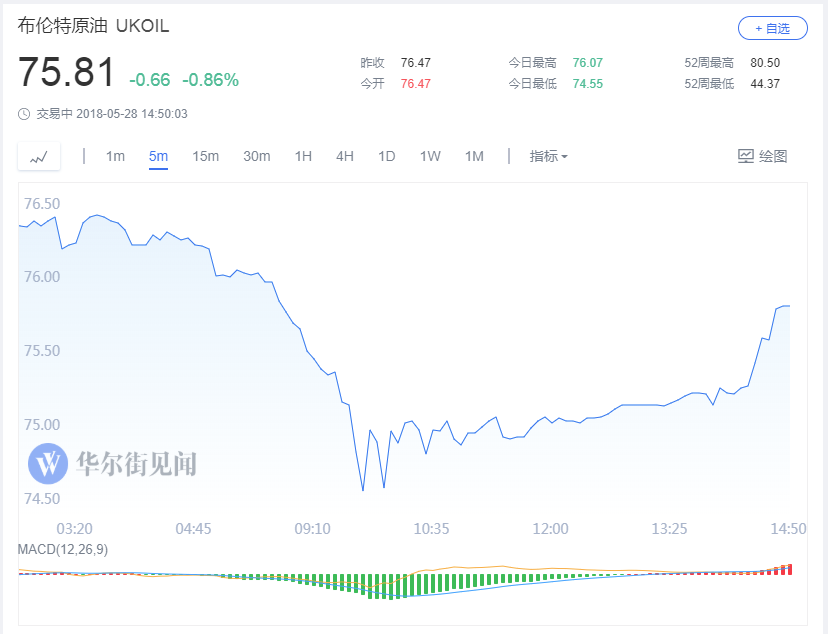Select the 5m timeframe tab
Screen dimensions: 828x634
pyautogui.click(x=158, y=156)
